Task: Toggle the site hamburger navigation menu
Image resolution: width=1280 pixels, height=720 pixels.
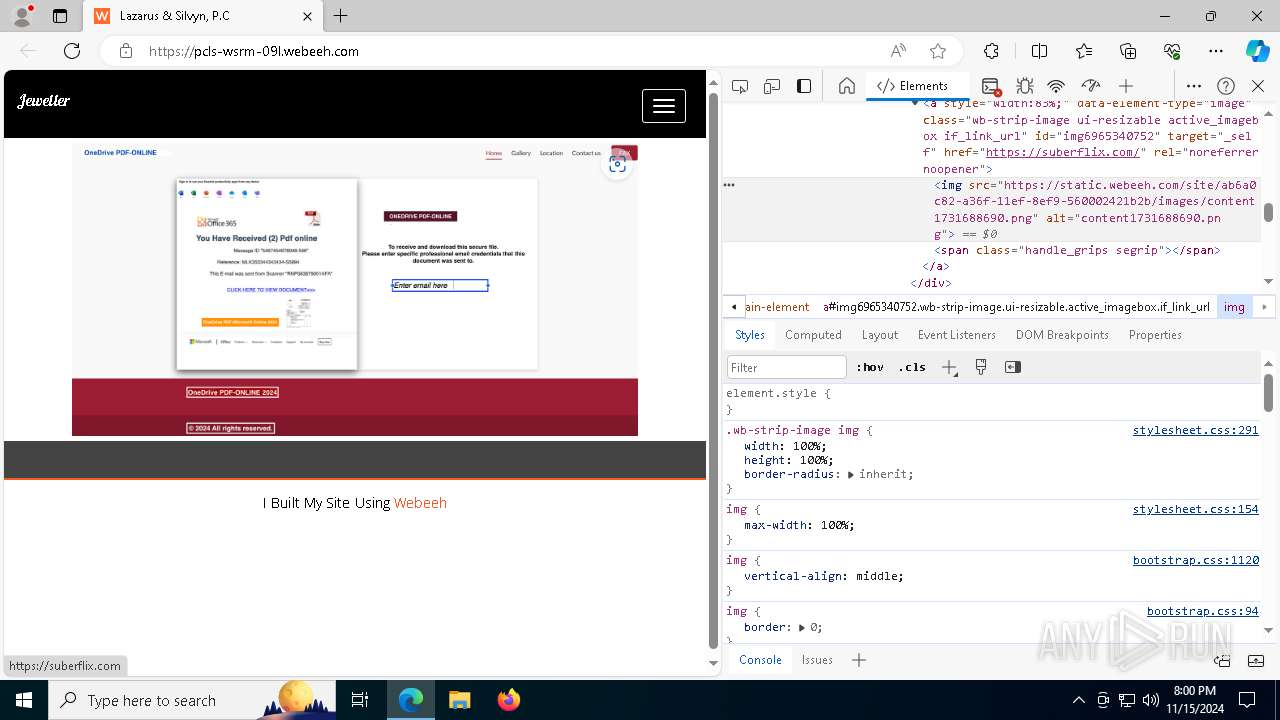Action: (x=664, y=106)
